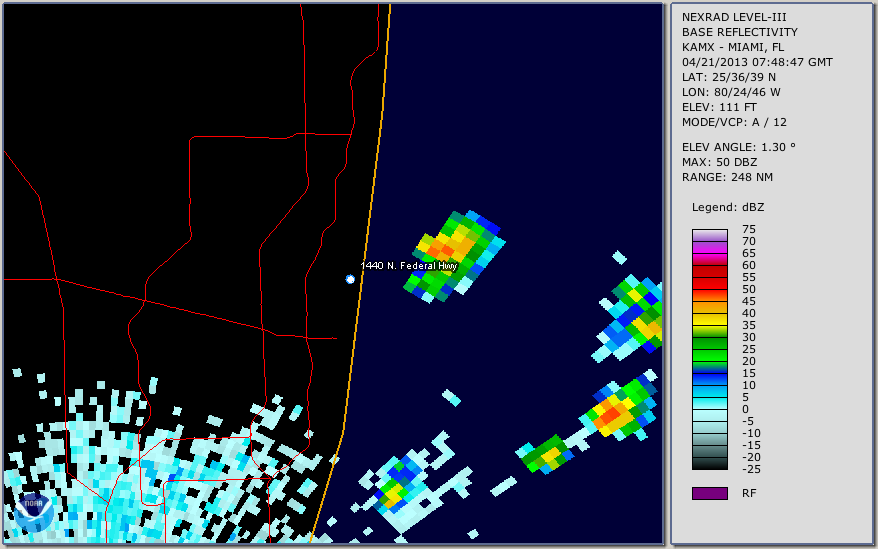Click the orange-red storm core at lower right

pyautogui.click(x=610, y=416)
